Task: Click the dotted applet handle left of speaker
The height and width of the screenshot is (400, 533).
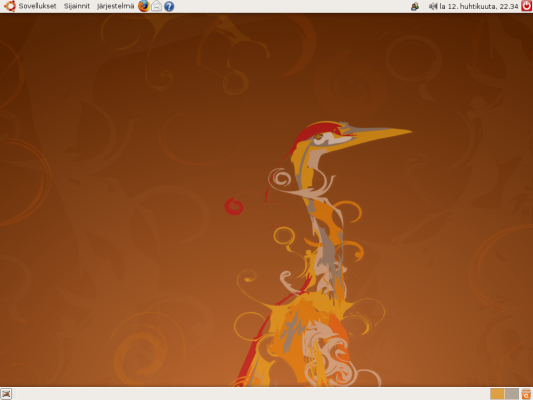Action: pyautogui.click(x=425, y=6)
